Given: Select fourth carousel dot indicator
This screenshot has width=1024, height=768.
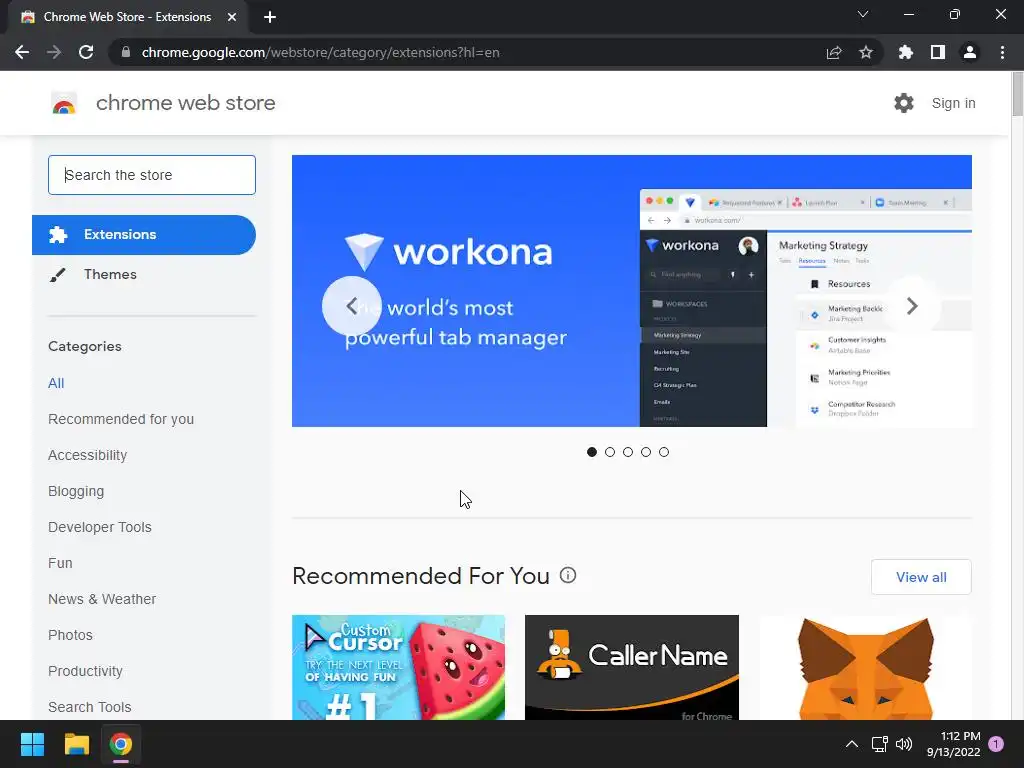Looking at the screenshot, I should pyautogui.click(x=646, y=452).
